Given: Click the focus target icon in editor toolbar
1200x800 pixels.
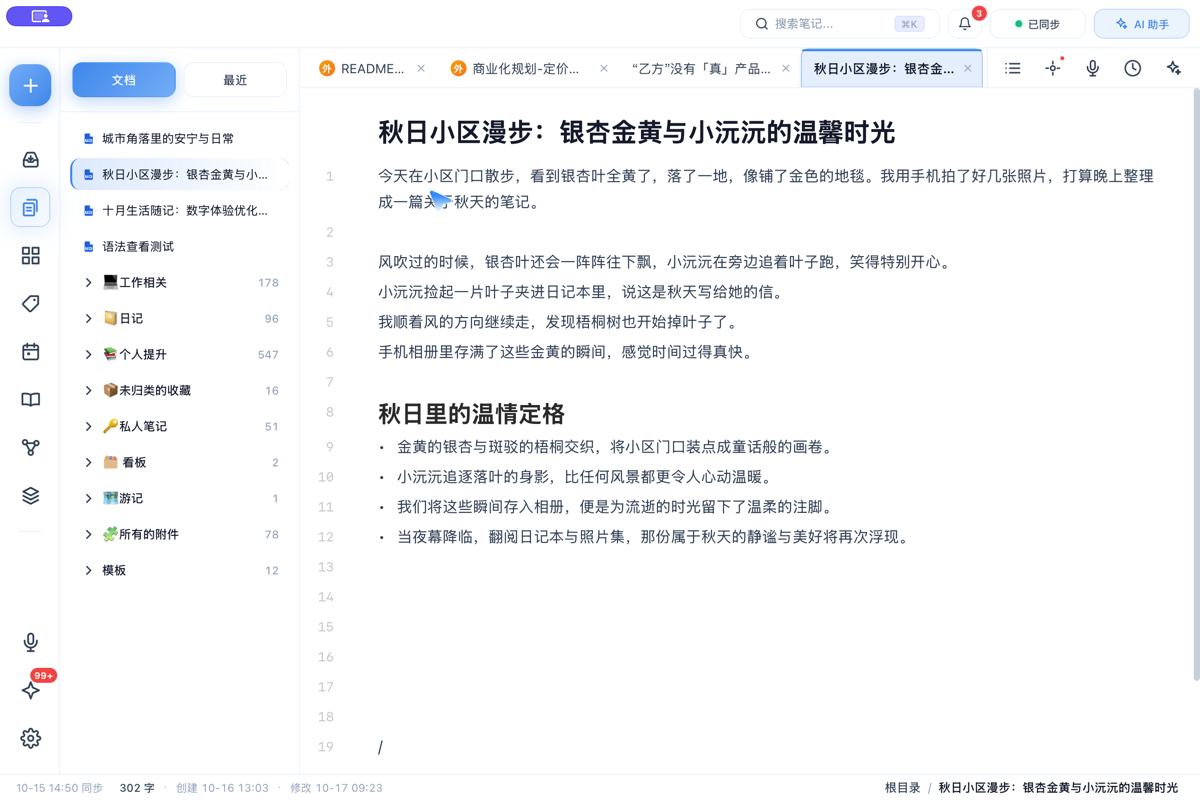Looking at the screenshot, I should [1053, 68].
